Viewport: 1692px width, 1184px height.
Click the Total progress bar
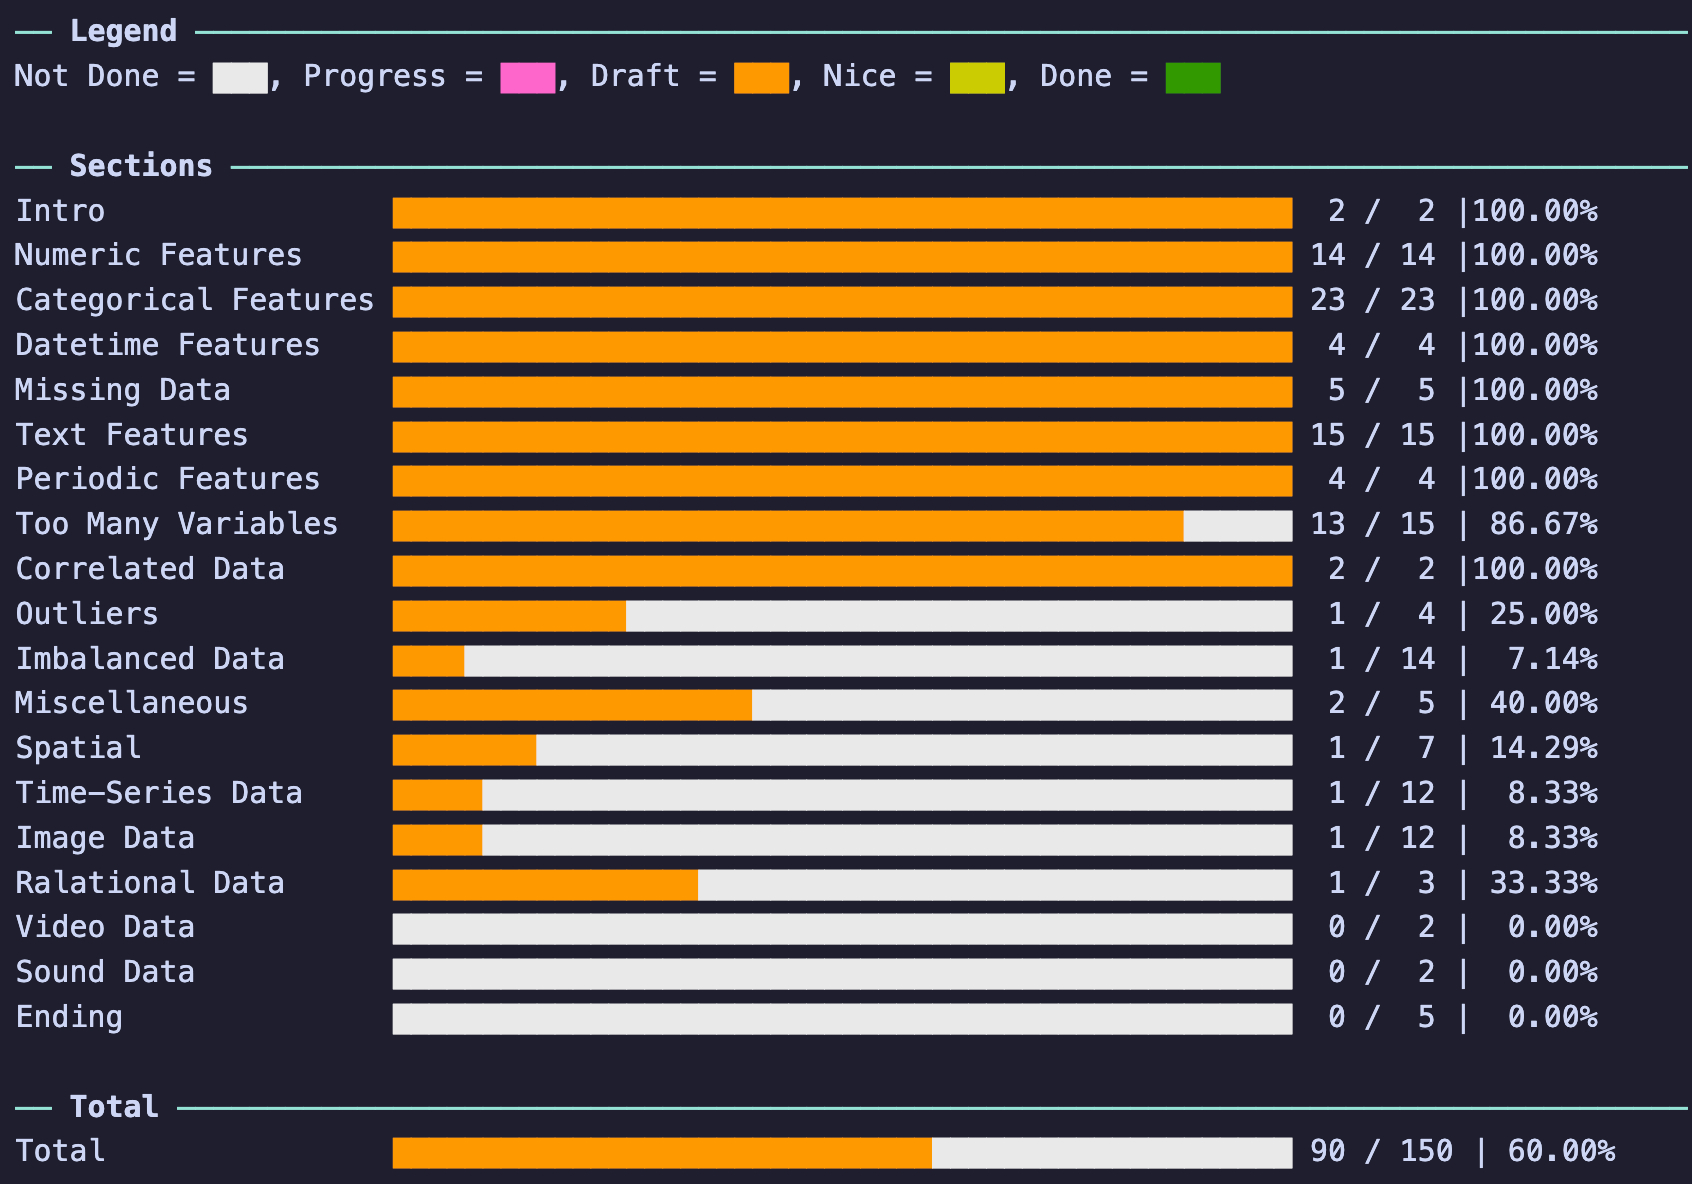click(x=842, y=1153)
